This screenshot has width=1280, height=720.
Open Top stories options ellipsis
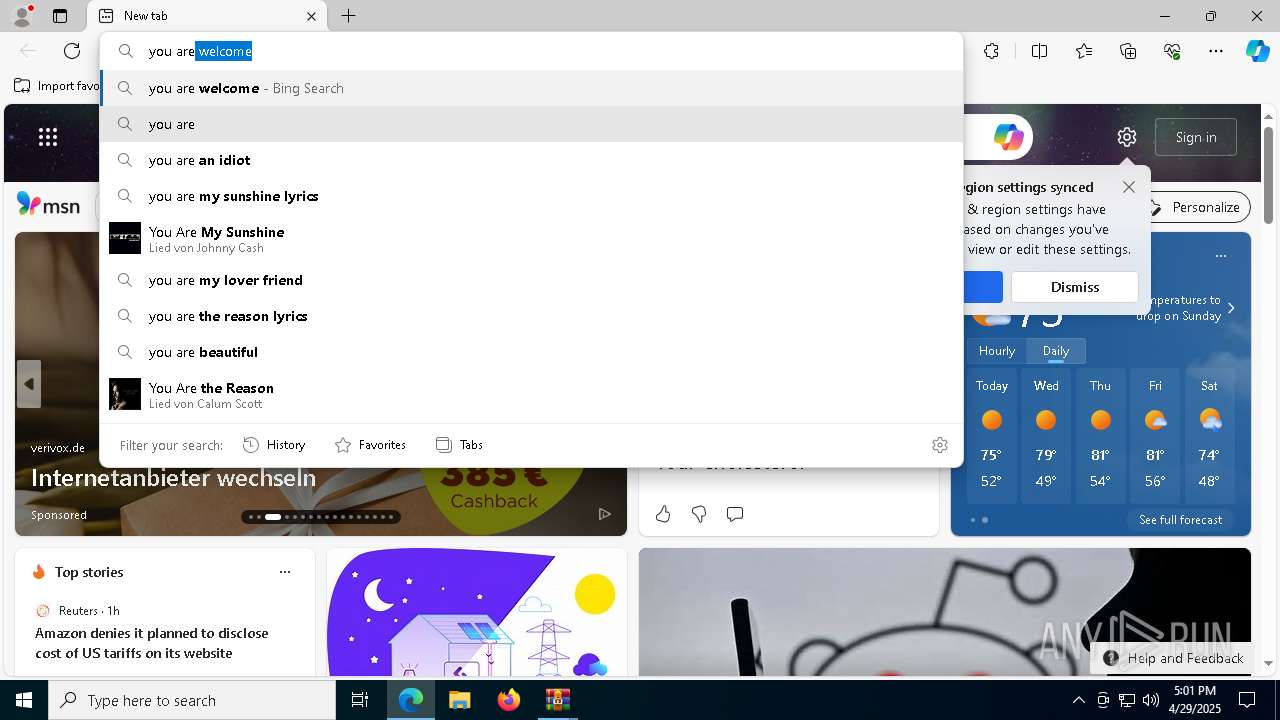click(x=285, y=572)
